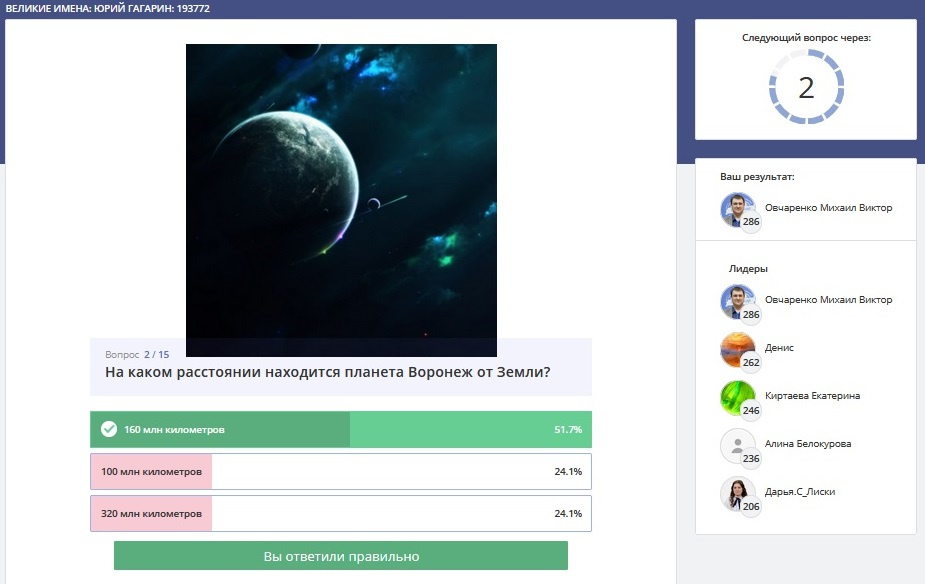This screenshot has height=584, width=925.
Task: Click the 206 score badge for Дарья.С_Лиски
Action: (751, 506)
